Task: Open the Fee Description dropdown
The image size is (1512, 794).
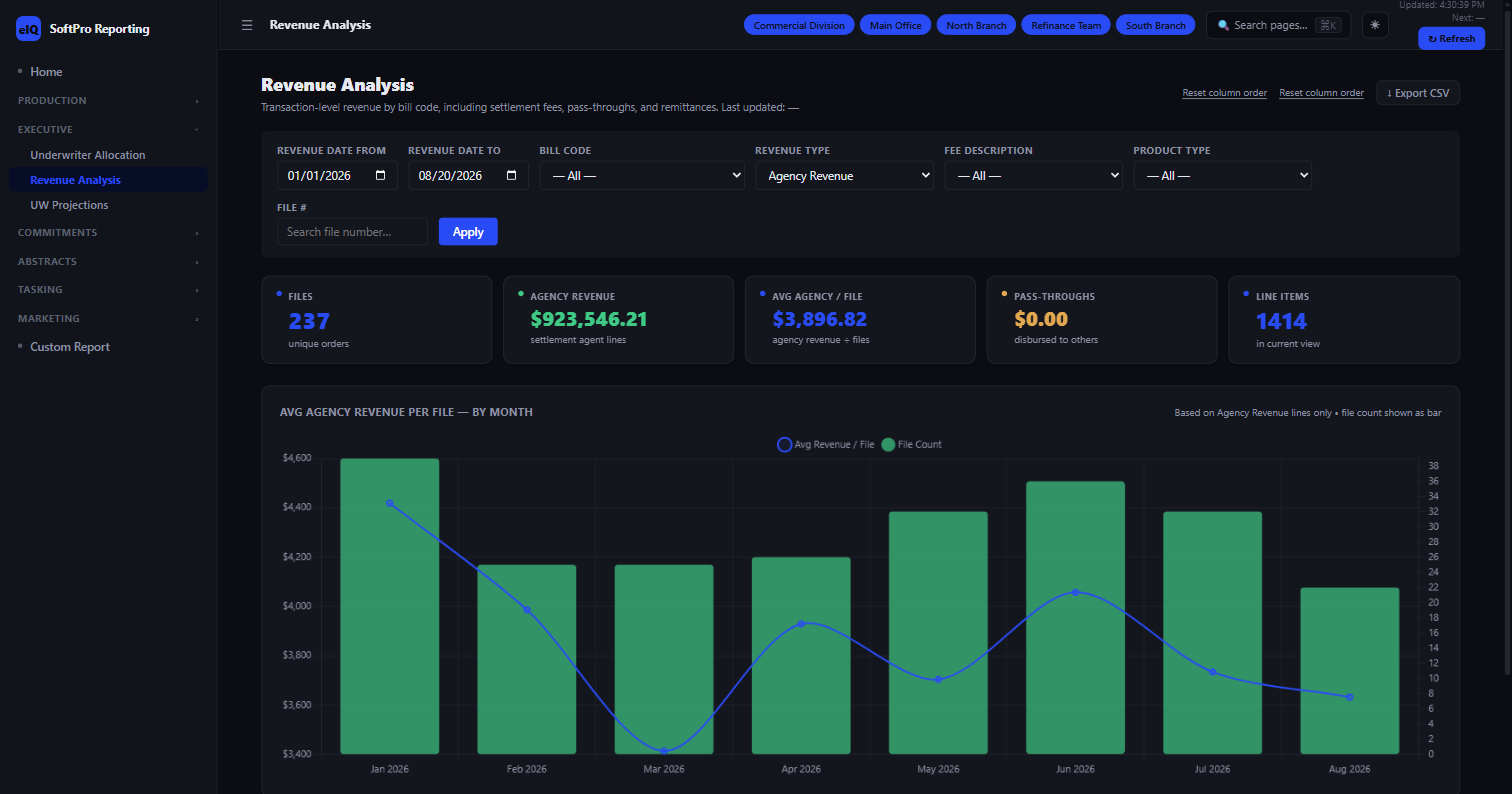Action: coord(1033,175)
